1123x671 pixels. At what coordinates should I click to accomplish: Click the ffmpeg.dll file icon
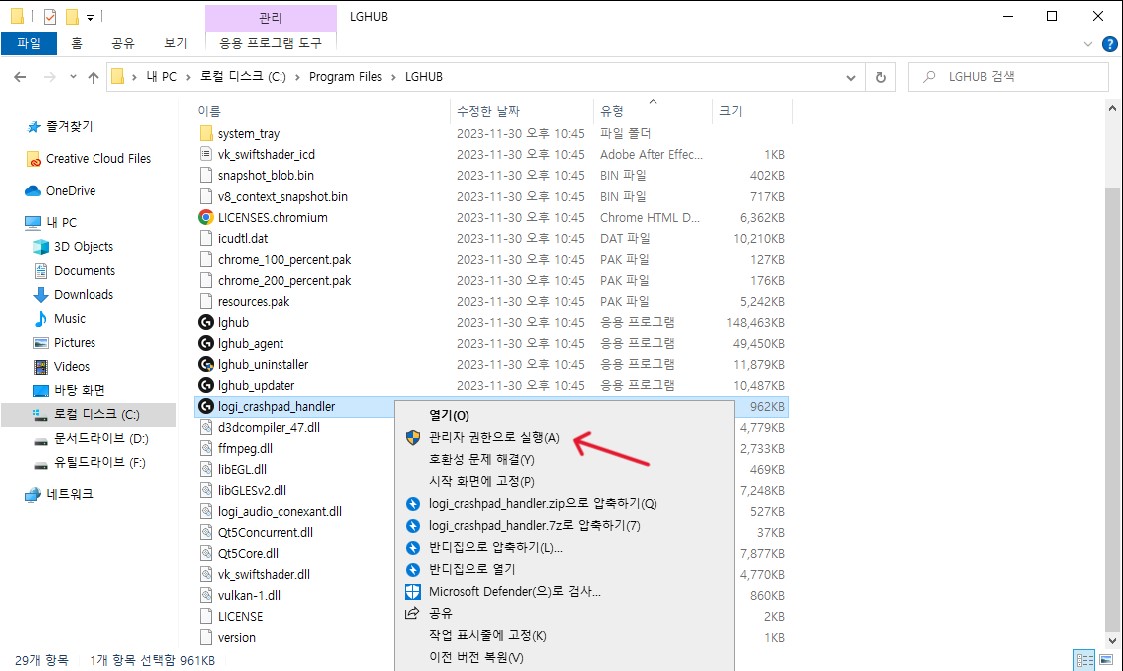coord(206,448)
